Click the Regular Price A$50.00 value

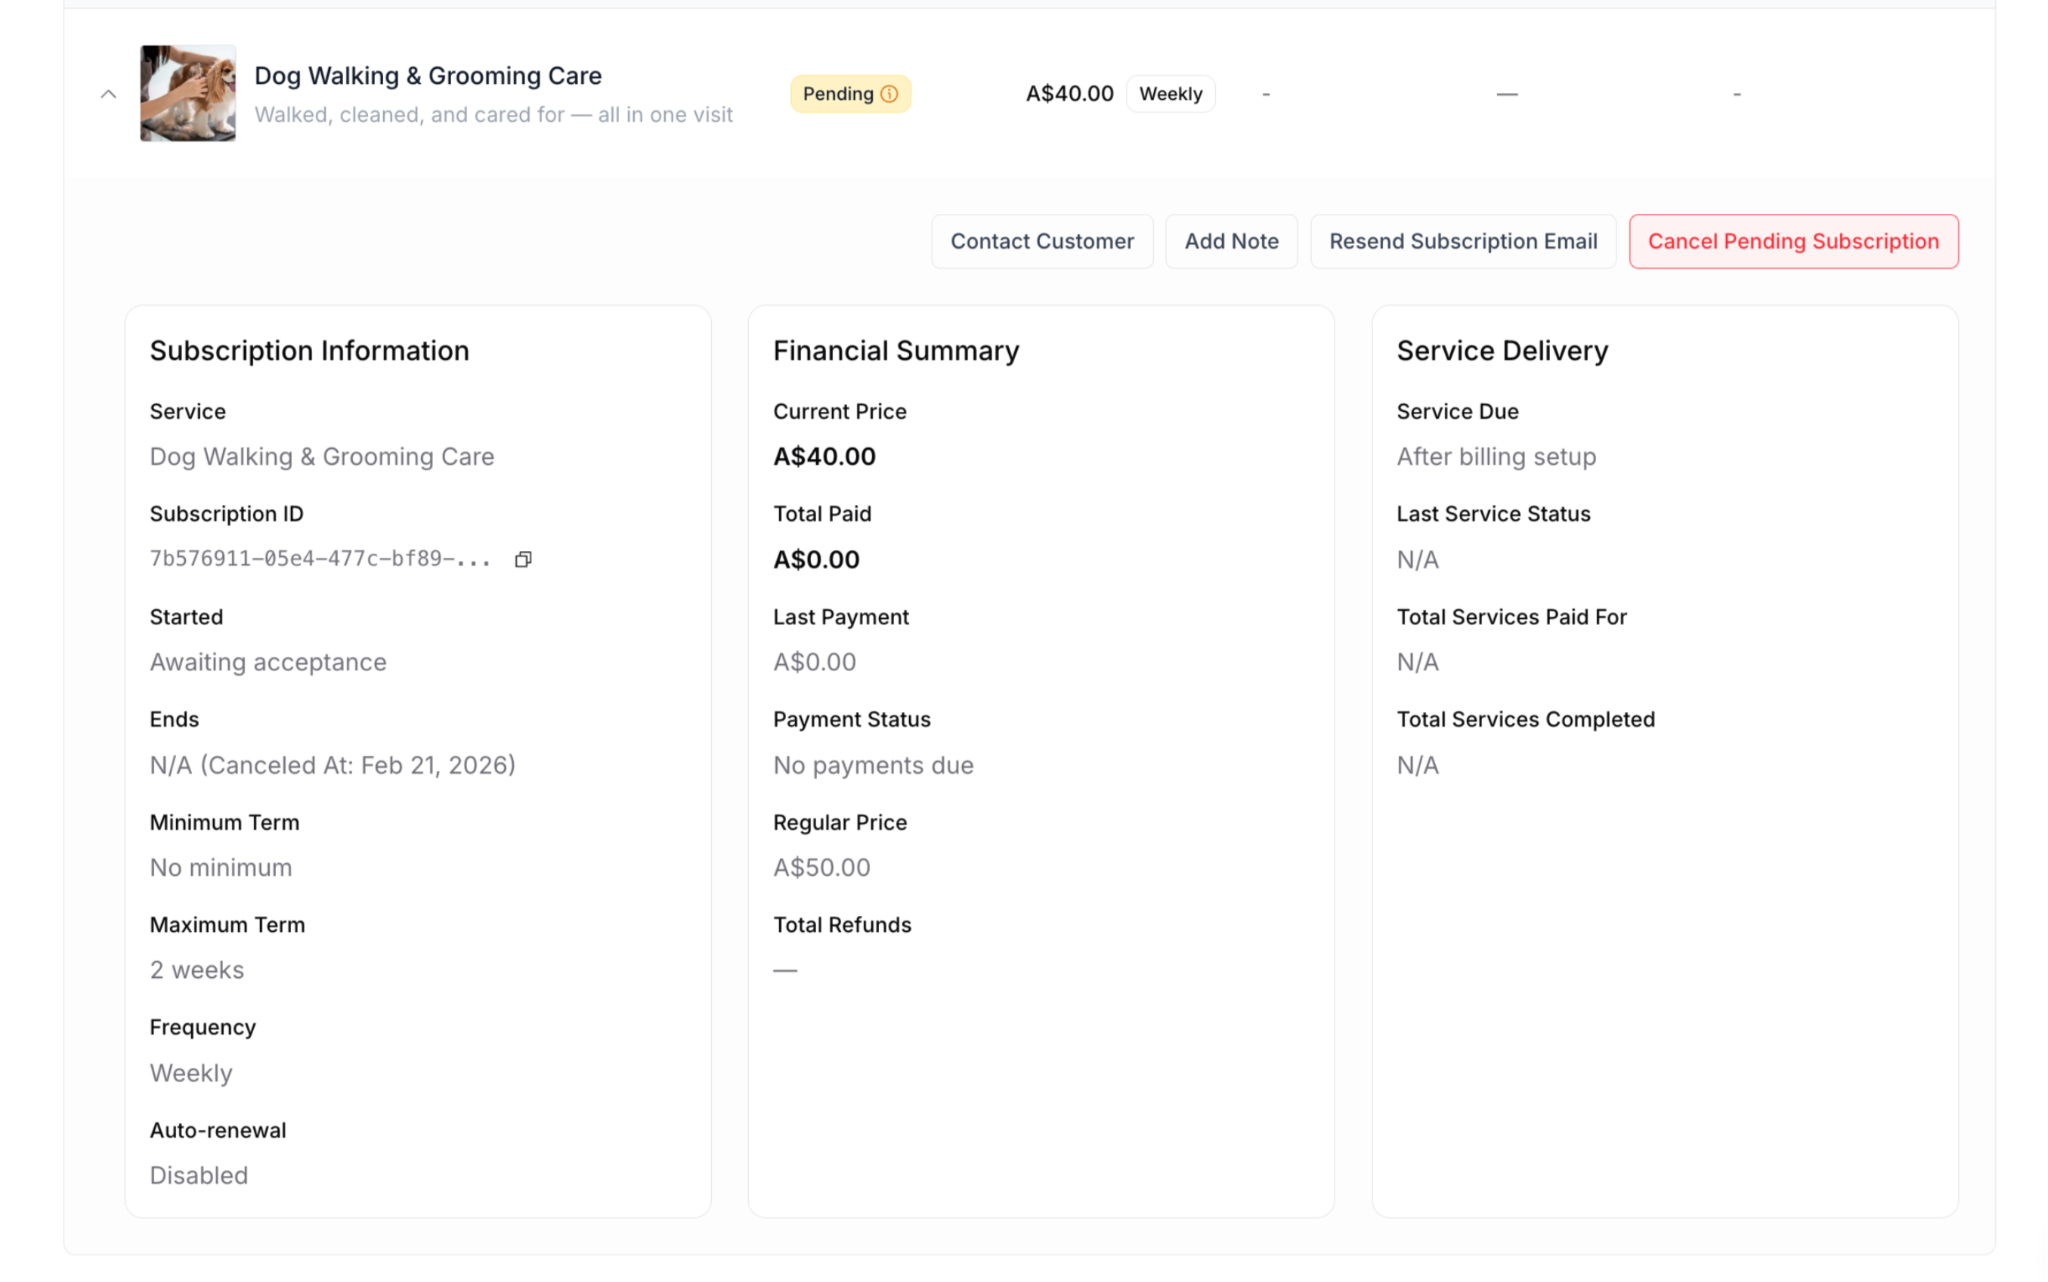pos(821,868)
